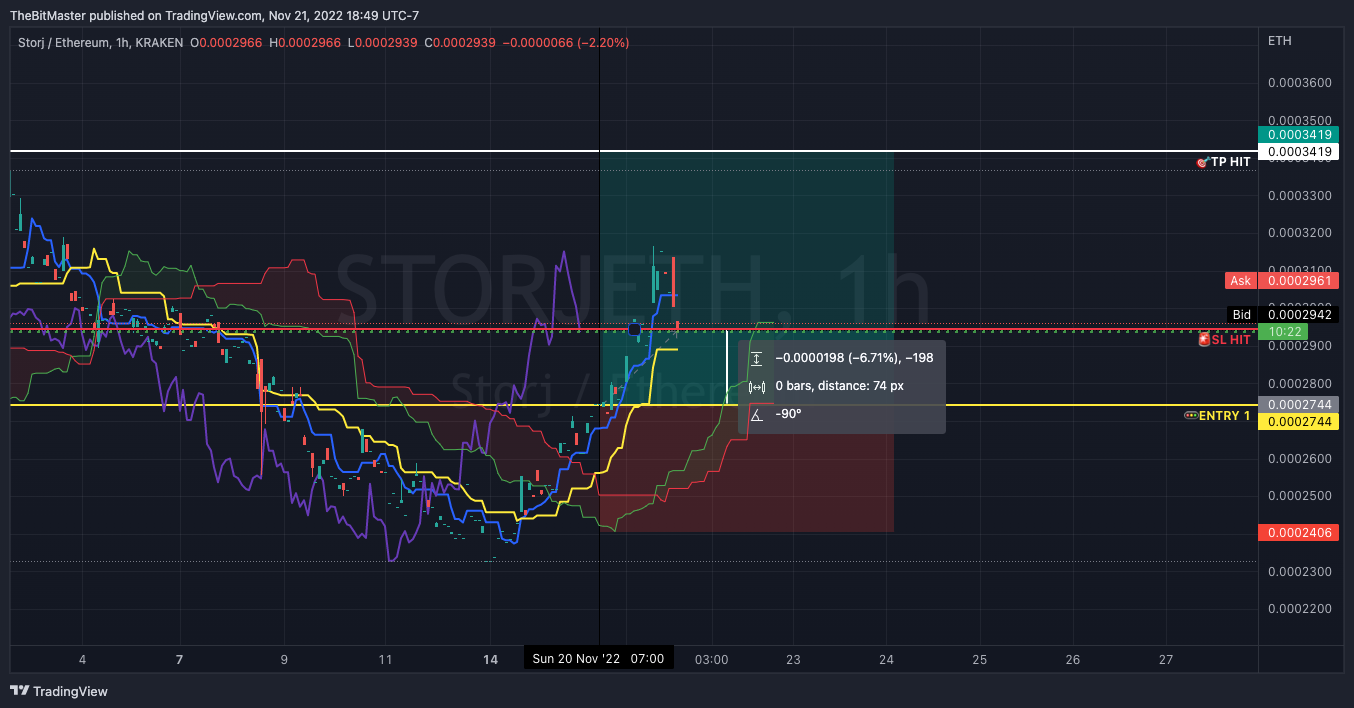Click the Storj / Ethereum, 1h, KRAKEN title

pyautogui.click(x=101, y=42)
